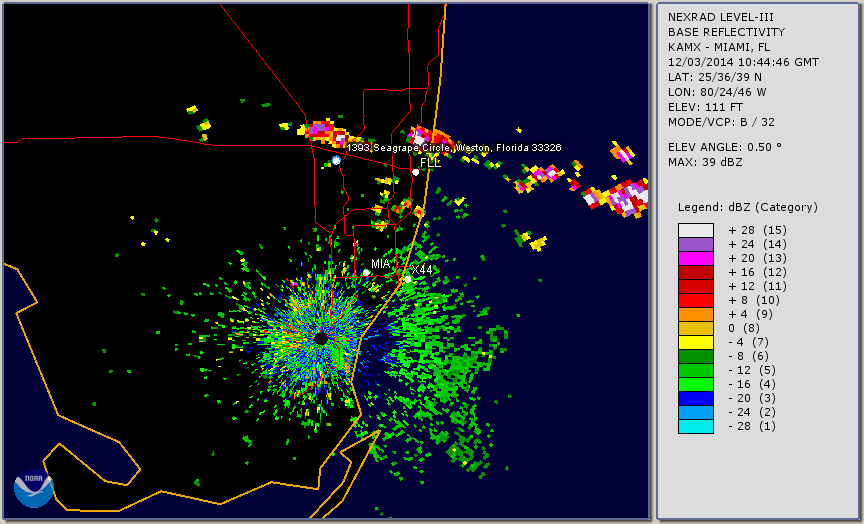Image resolution: width=864 pixels, height=524 pixels.
Task: Click the Legend: dBZ (Category) heading
Action: tap(748, 207)
